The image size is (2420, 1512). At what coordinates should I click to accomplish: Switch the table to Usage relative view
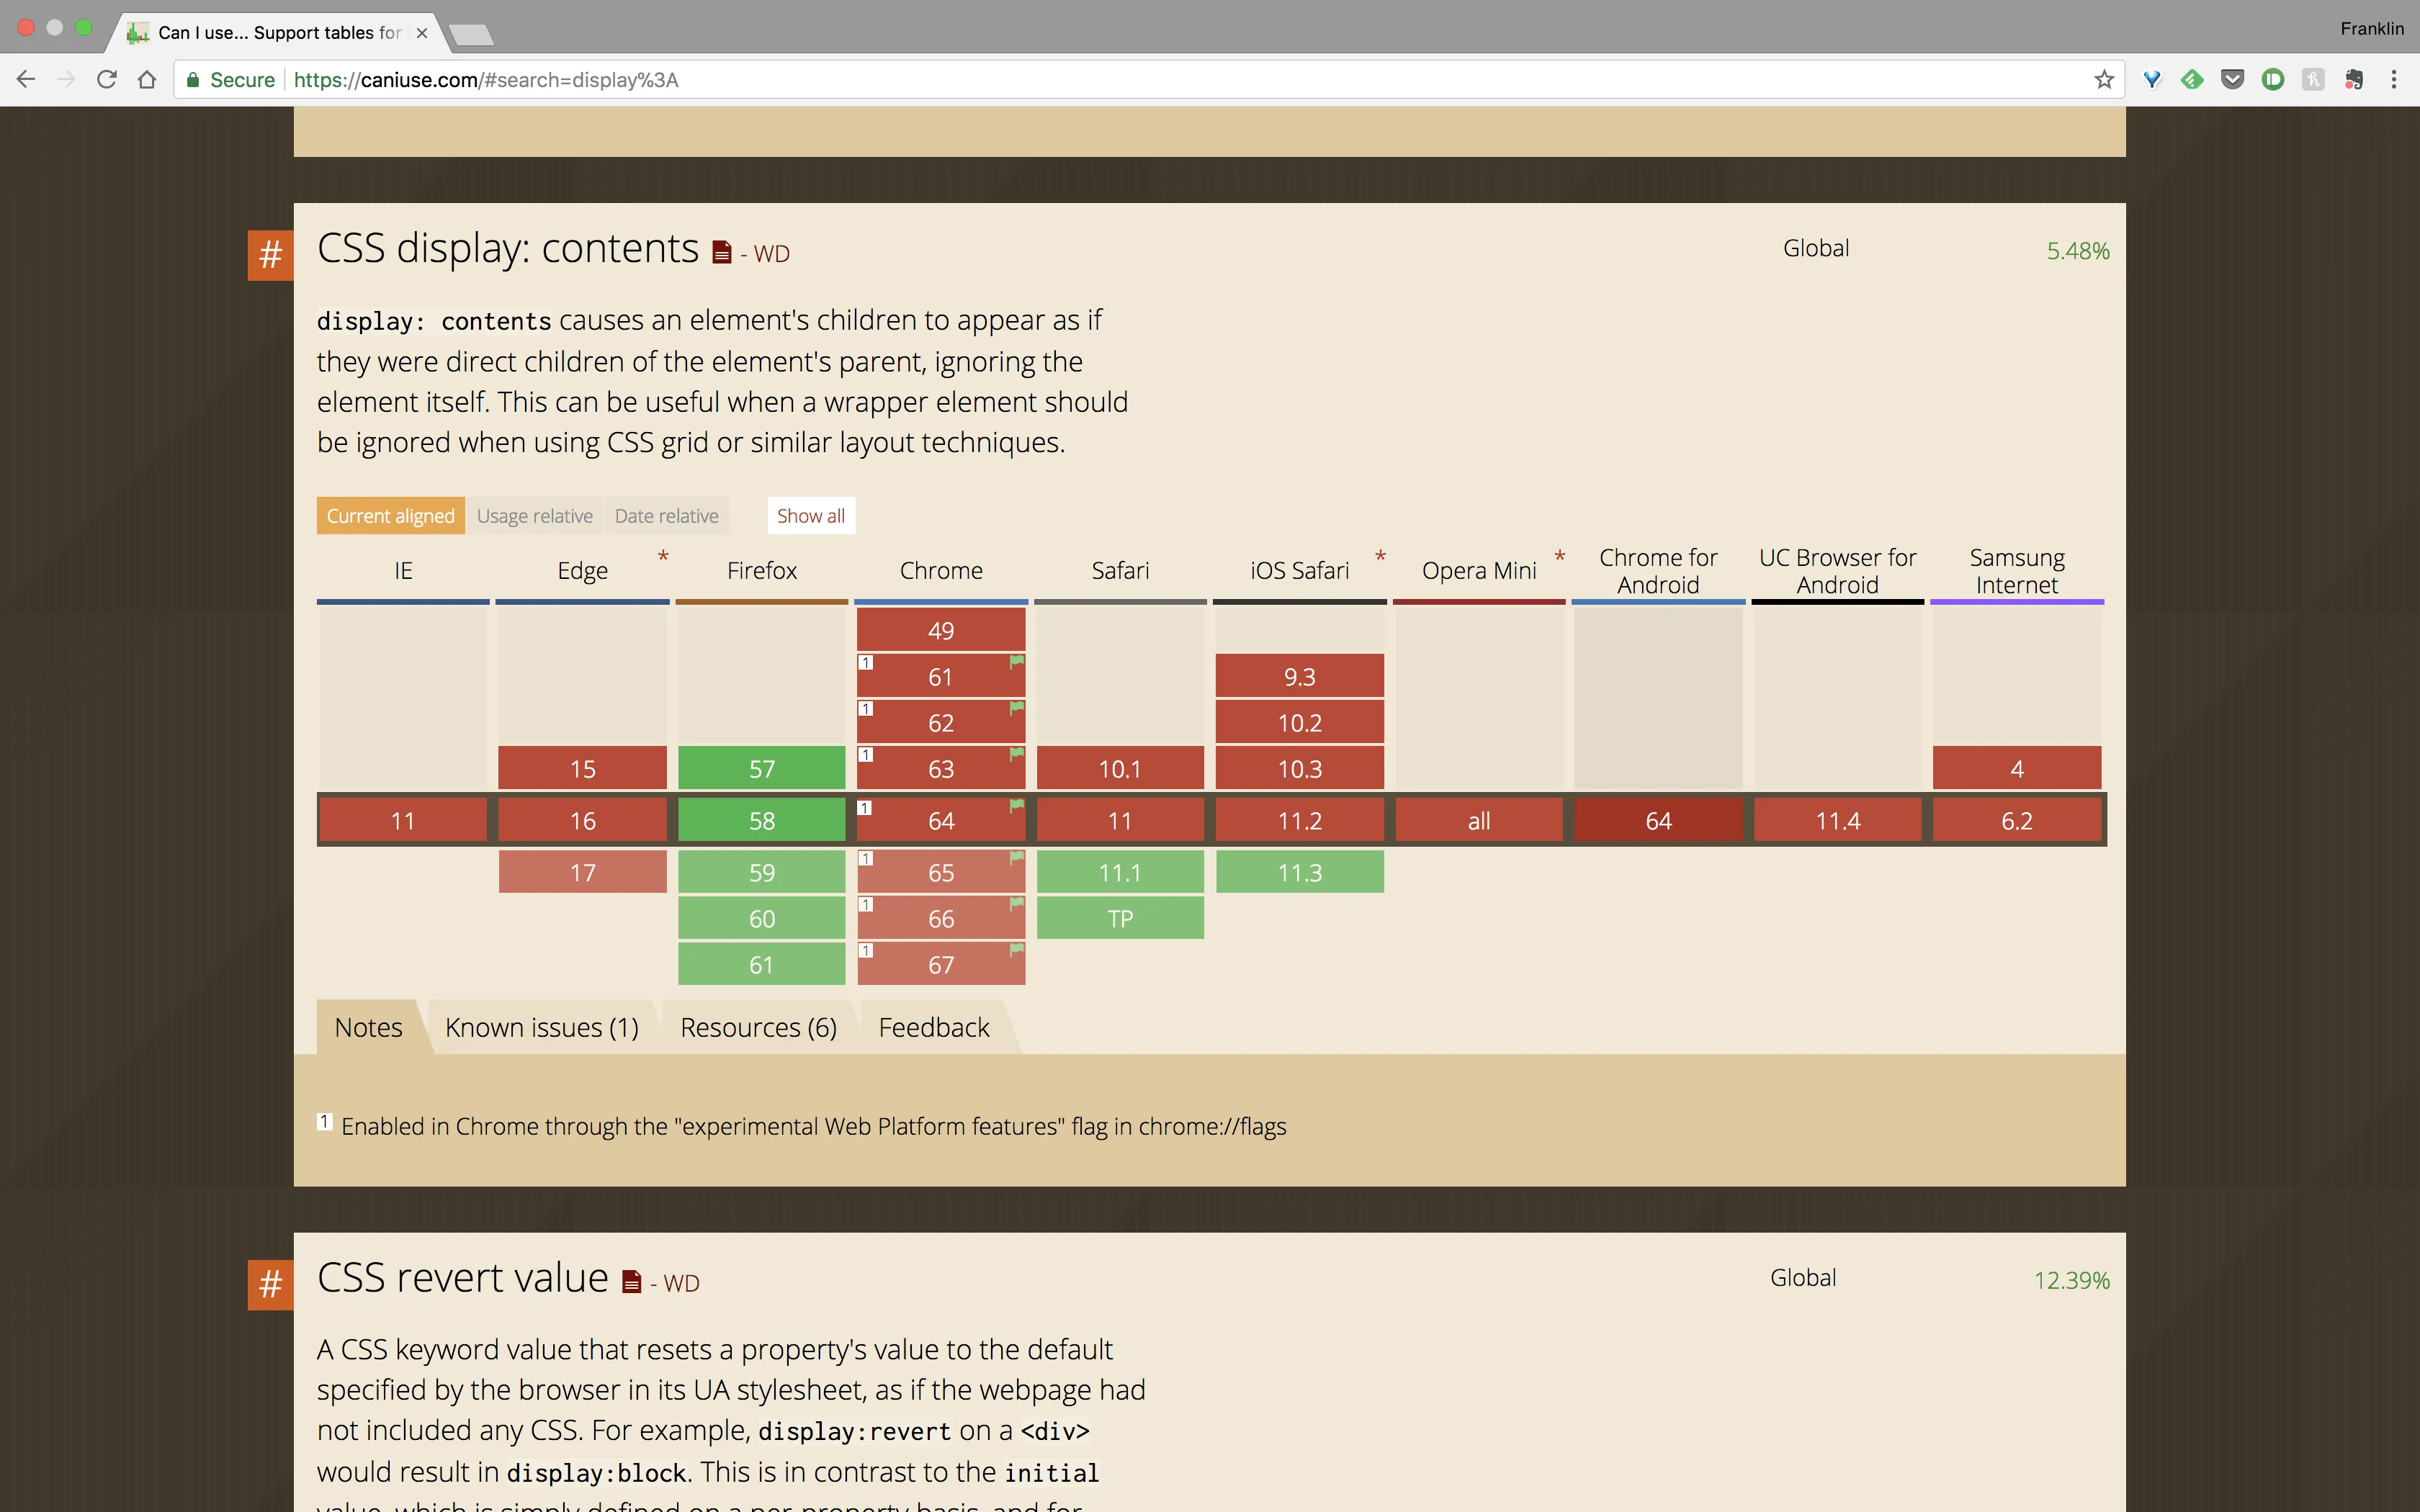(x=534, y=516)
